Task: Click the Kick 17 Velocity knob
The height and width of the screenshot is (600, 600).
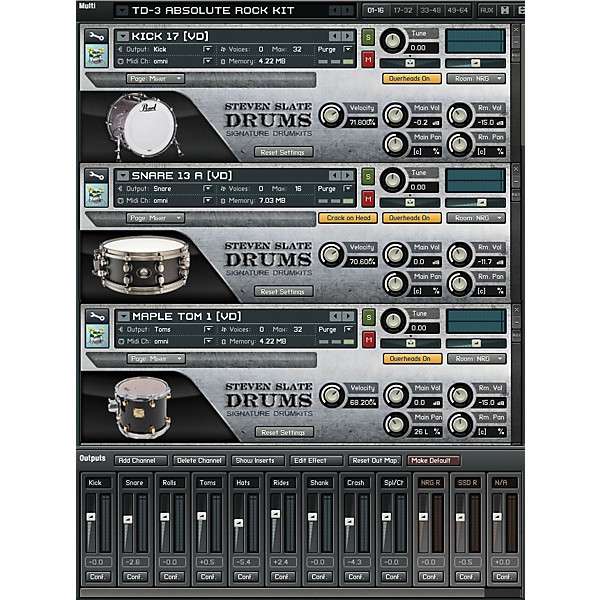Action: tap(331, 115)
